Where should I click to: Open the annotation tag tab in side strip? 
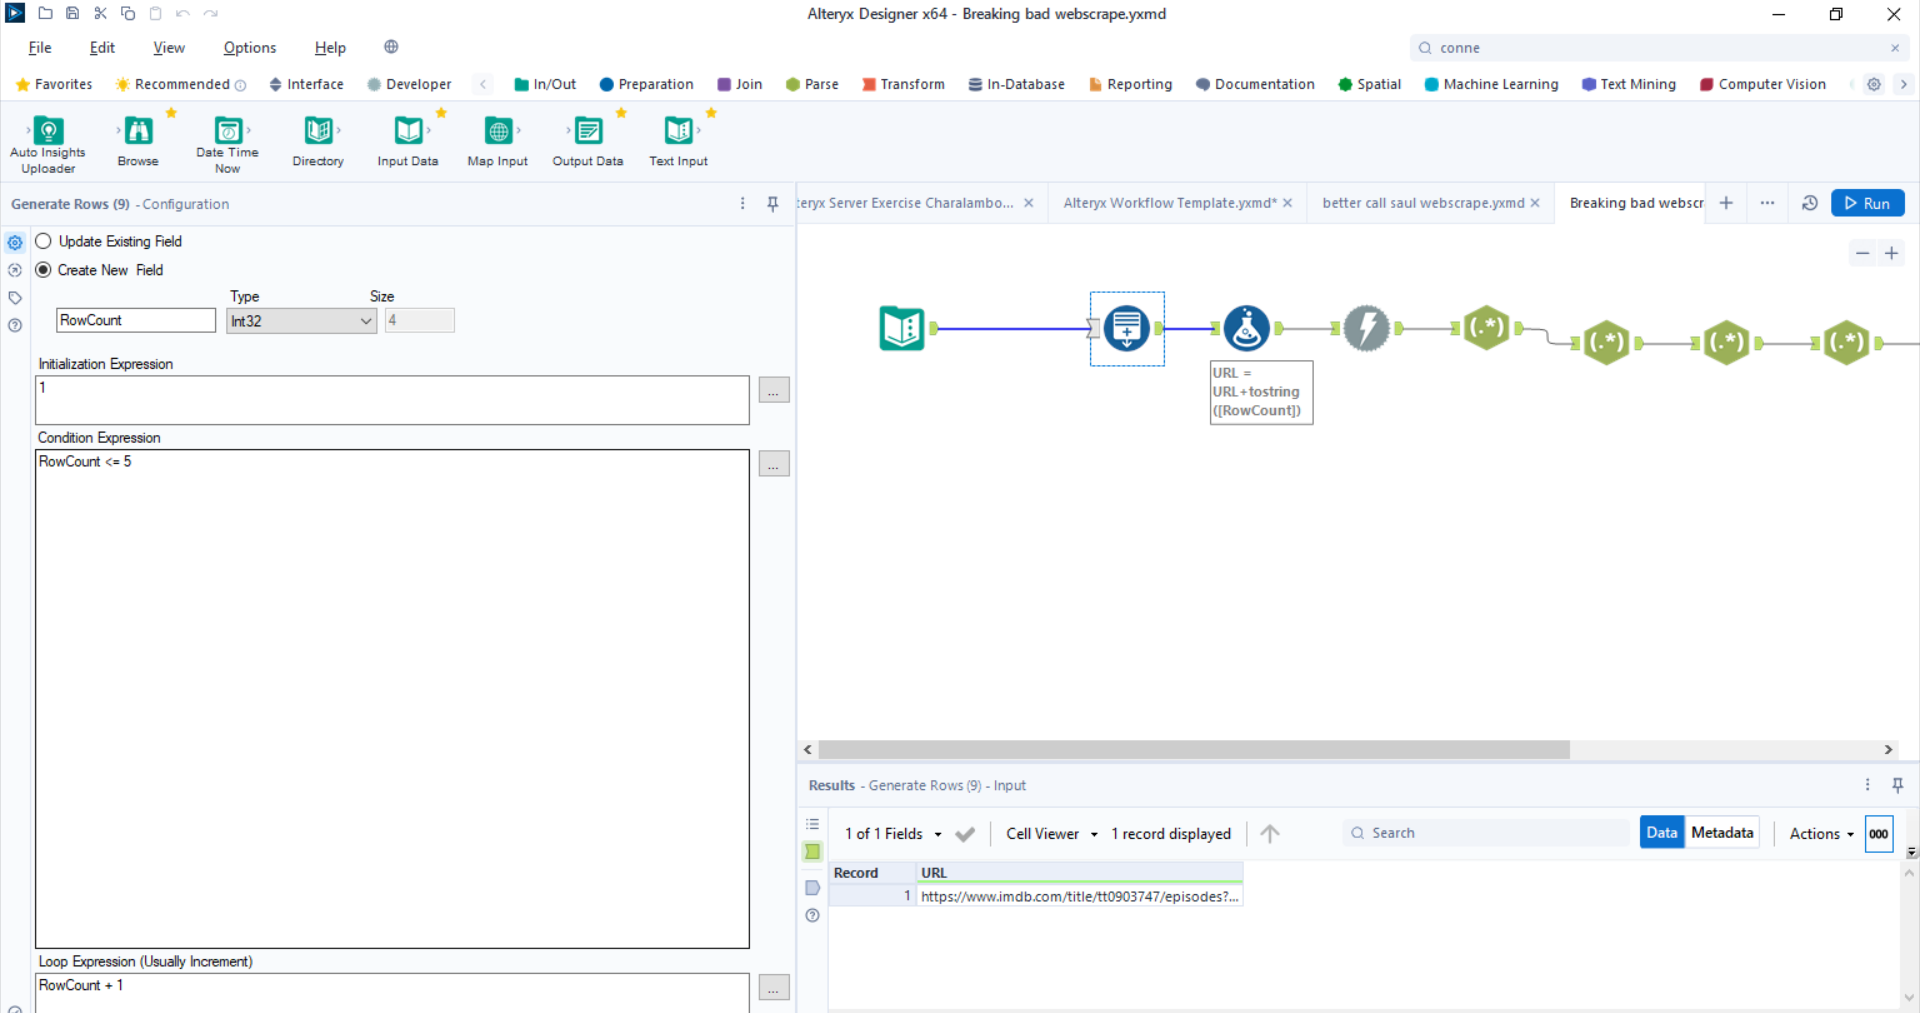(15, 298)
